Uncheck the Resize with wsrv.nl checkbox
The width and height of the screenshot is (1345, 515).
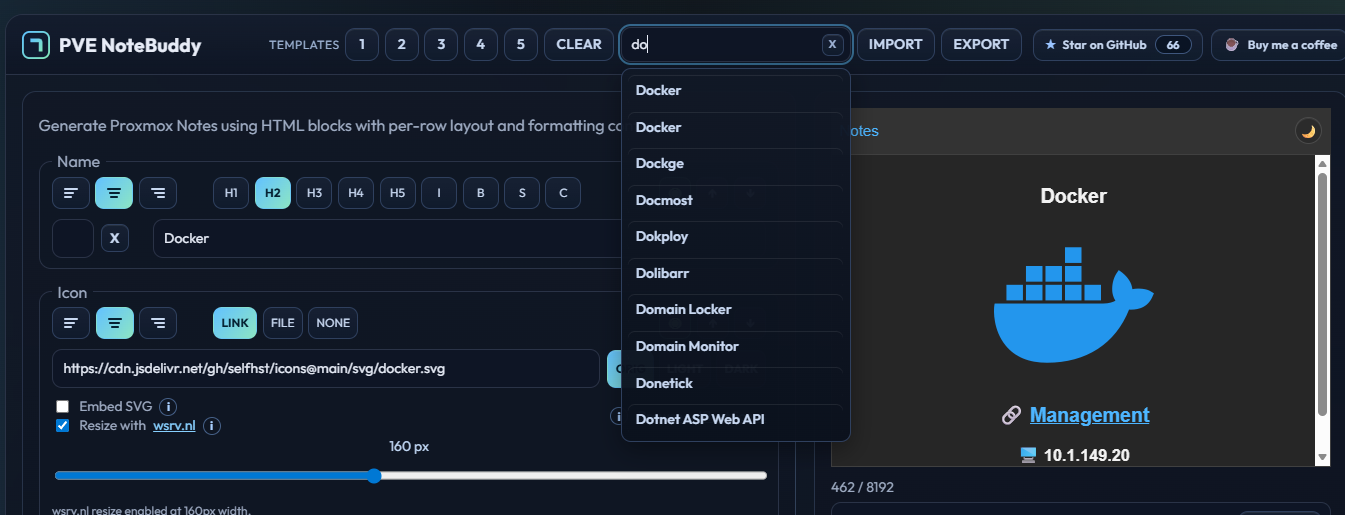tap(62, 426)
